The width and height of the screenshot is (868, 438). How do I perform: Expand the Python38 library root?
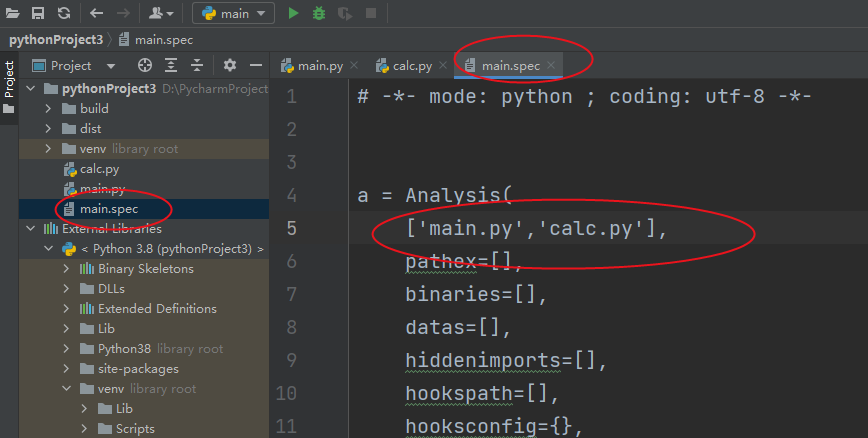pos(66,349)
